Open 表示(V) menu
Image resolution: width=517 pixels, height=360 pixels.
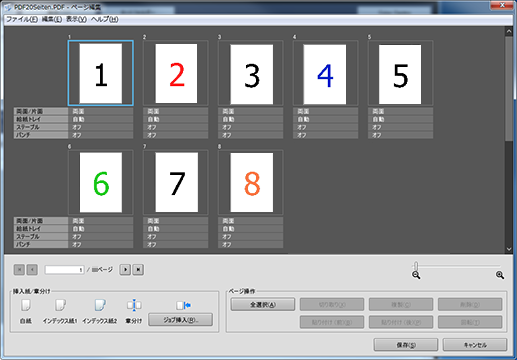click(76, 19)
